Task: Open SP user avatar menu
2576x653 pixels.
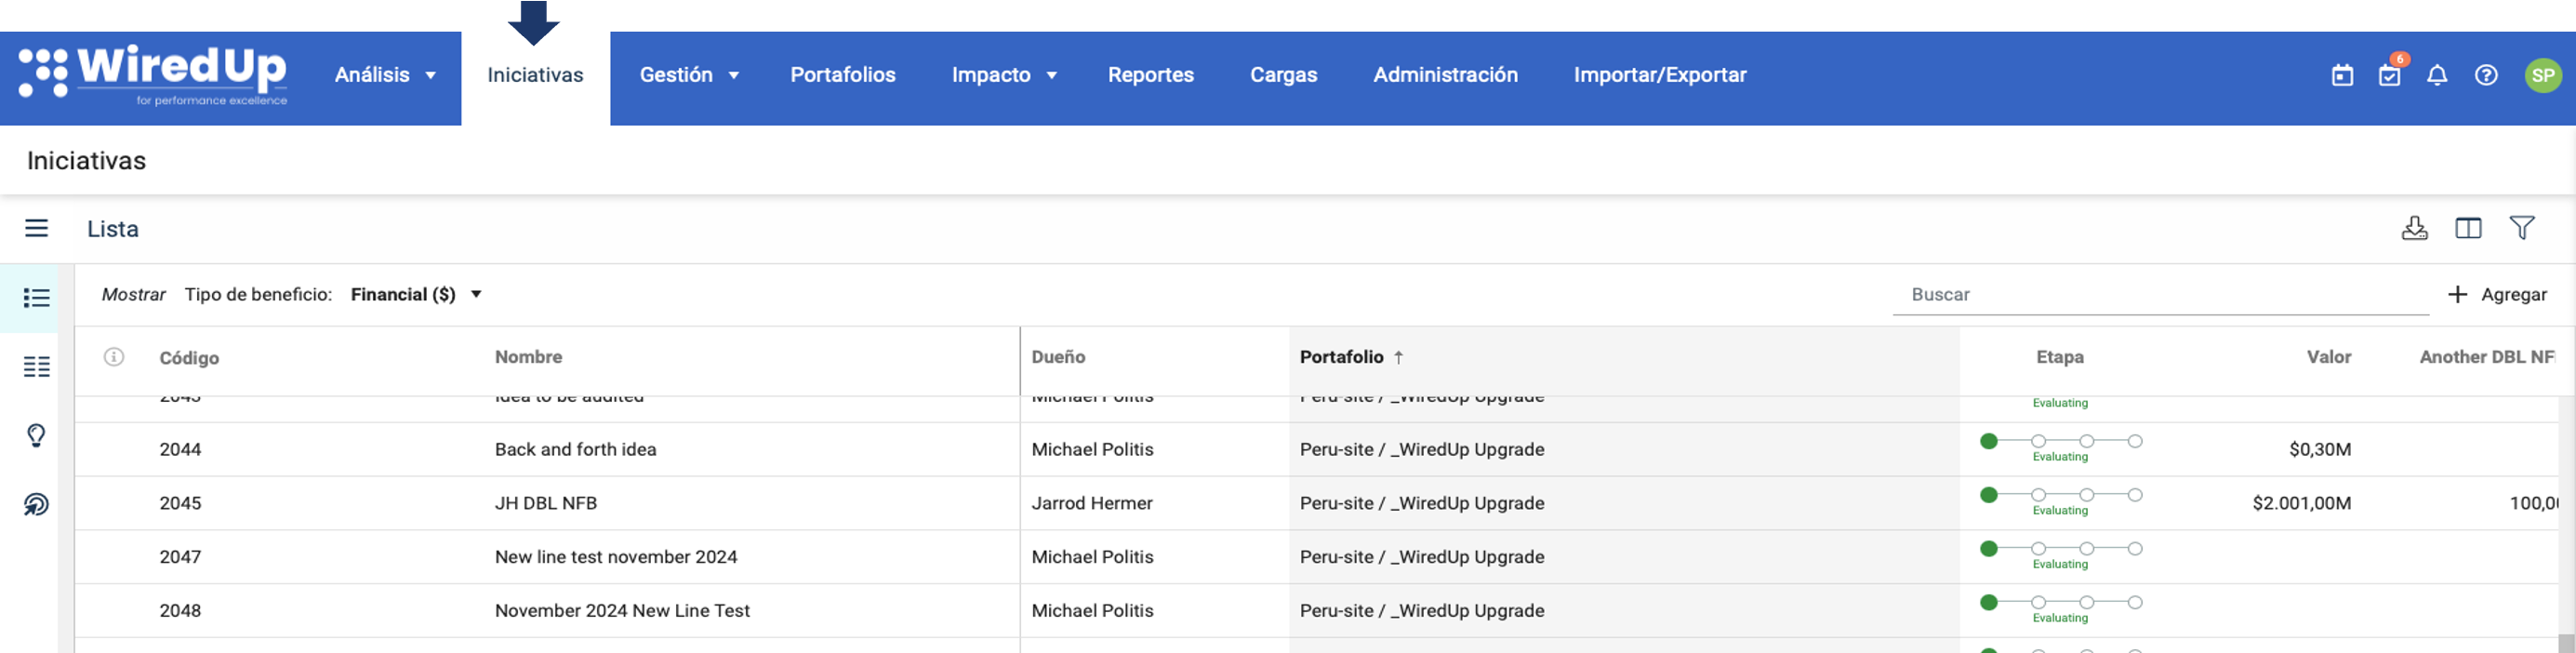Action: pos(2543,76)
